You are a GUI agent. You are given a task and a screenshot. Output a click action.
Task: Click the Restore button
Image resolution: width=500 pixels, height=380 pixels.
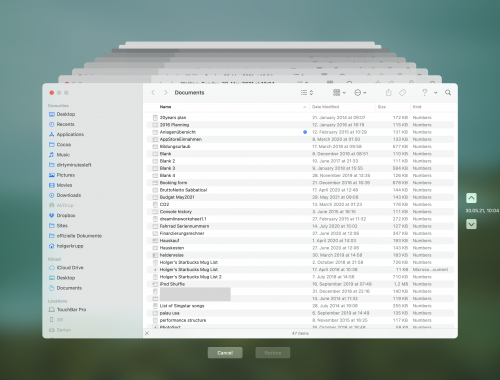click(x=273, y=353)
